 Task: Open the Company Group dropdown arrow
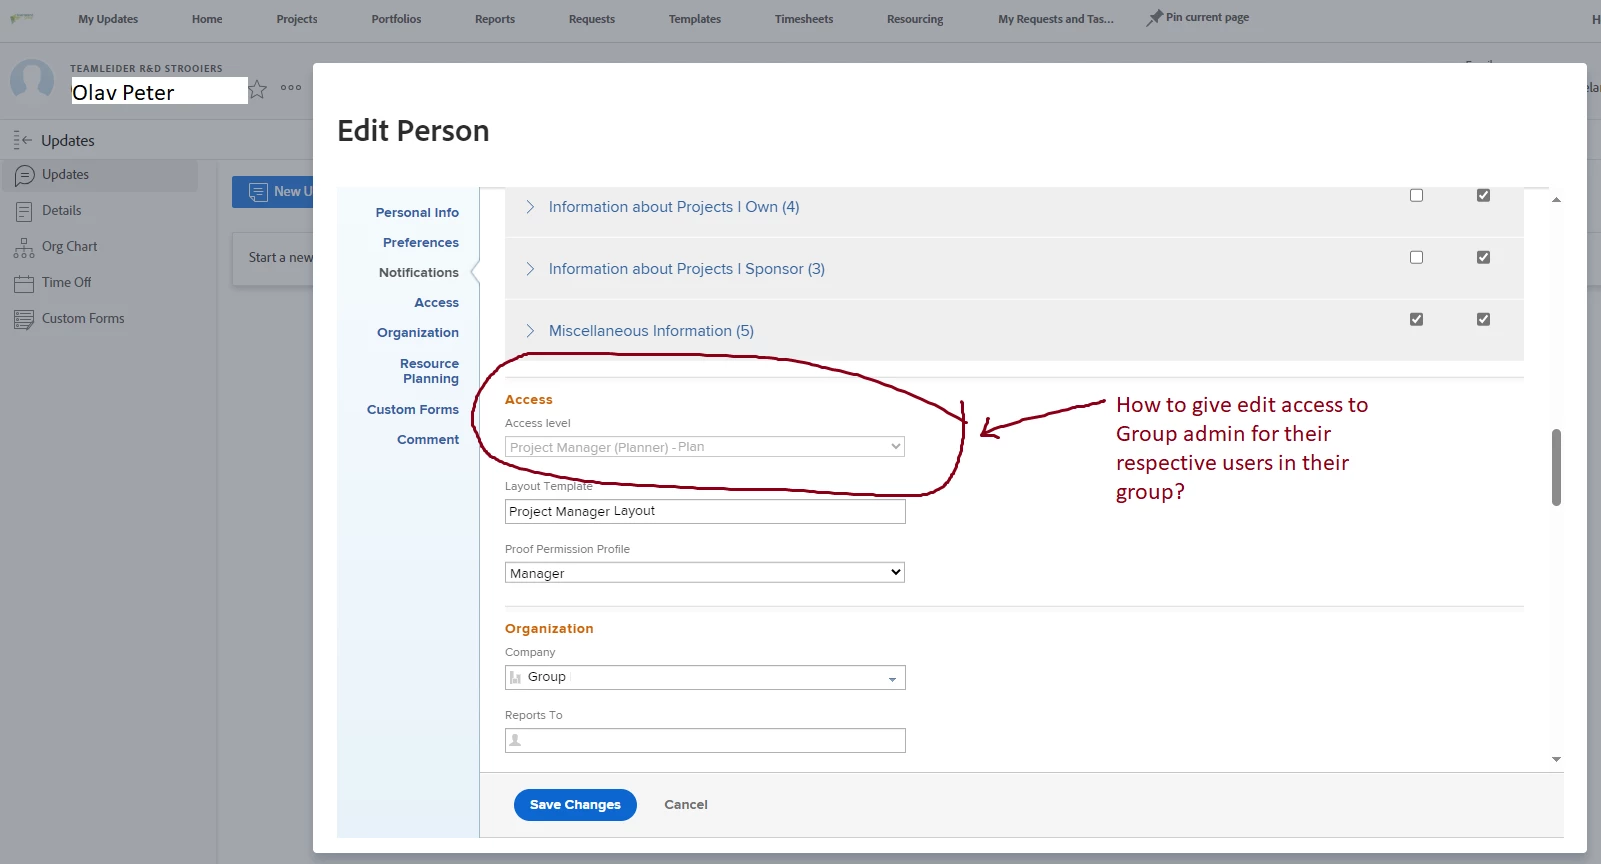tap(892, 679)
